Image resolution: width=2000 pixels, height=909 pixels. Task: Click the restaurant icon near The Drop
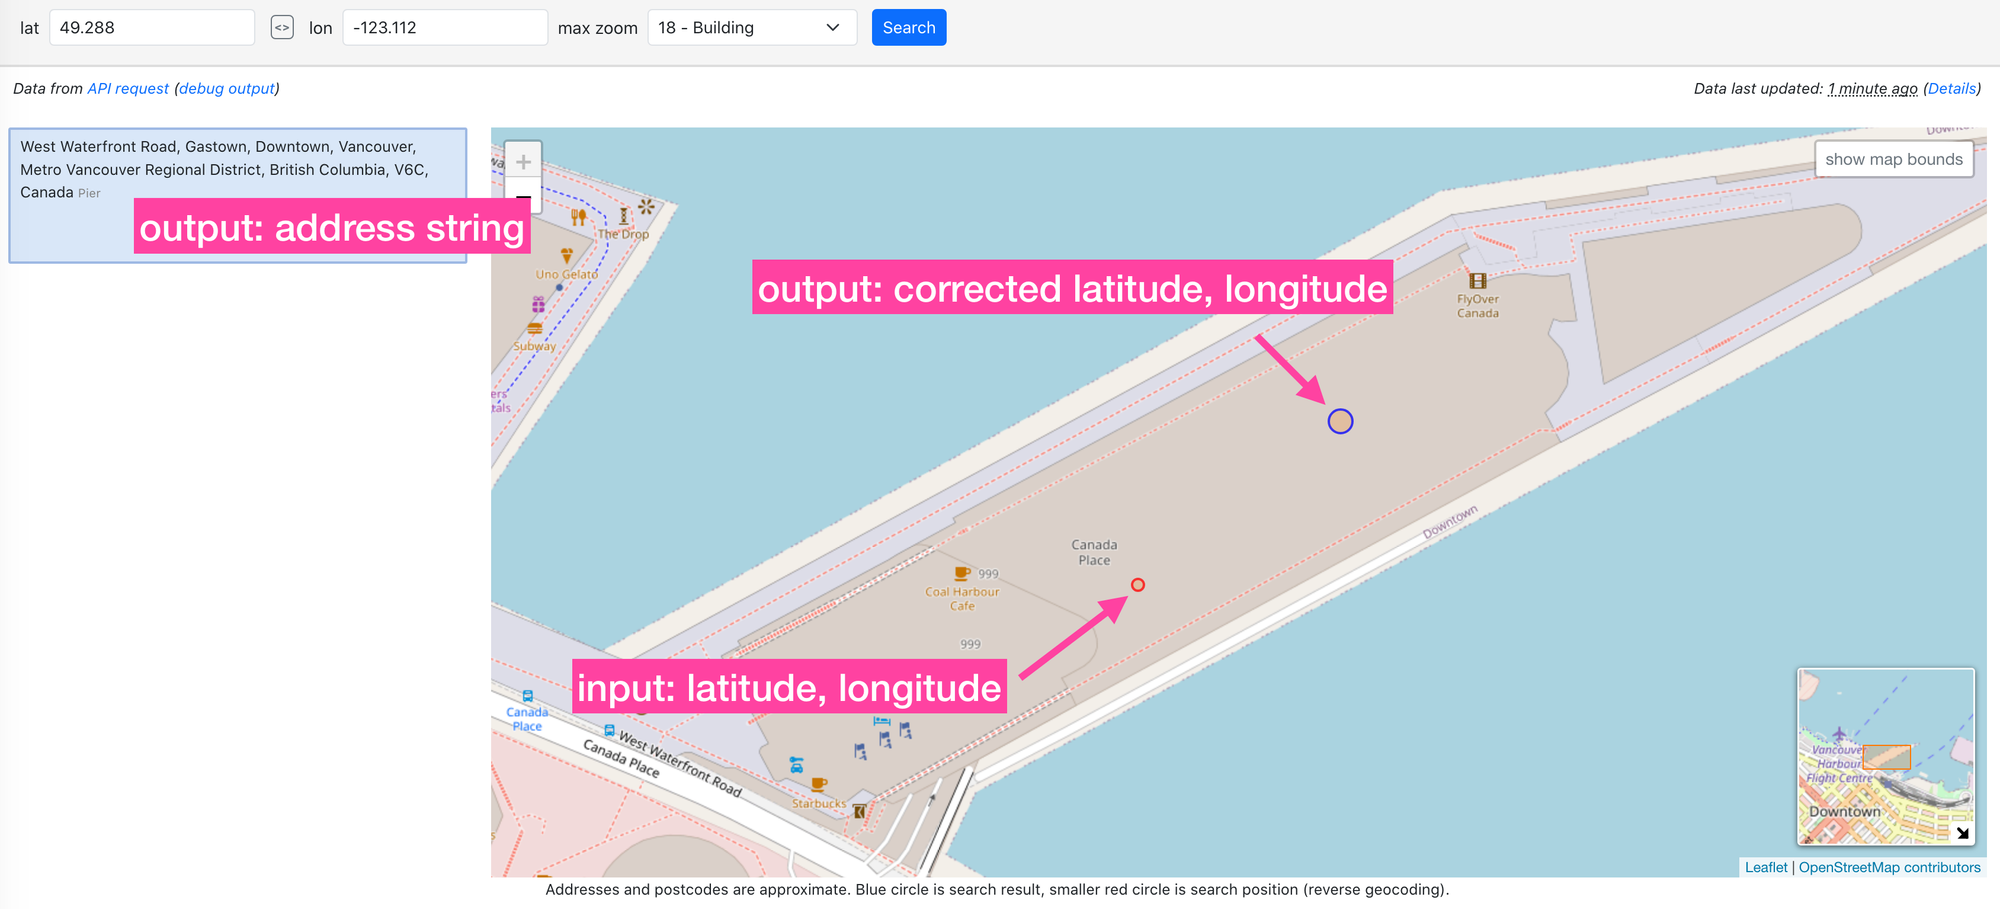tap(579, 215)
